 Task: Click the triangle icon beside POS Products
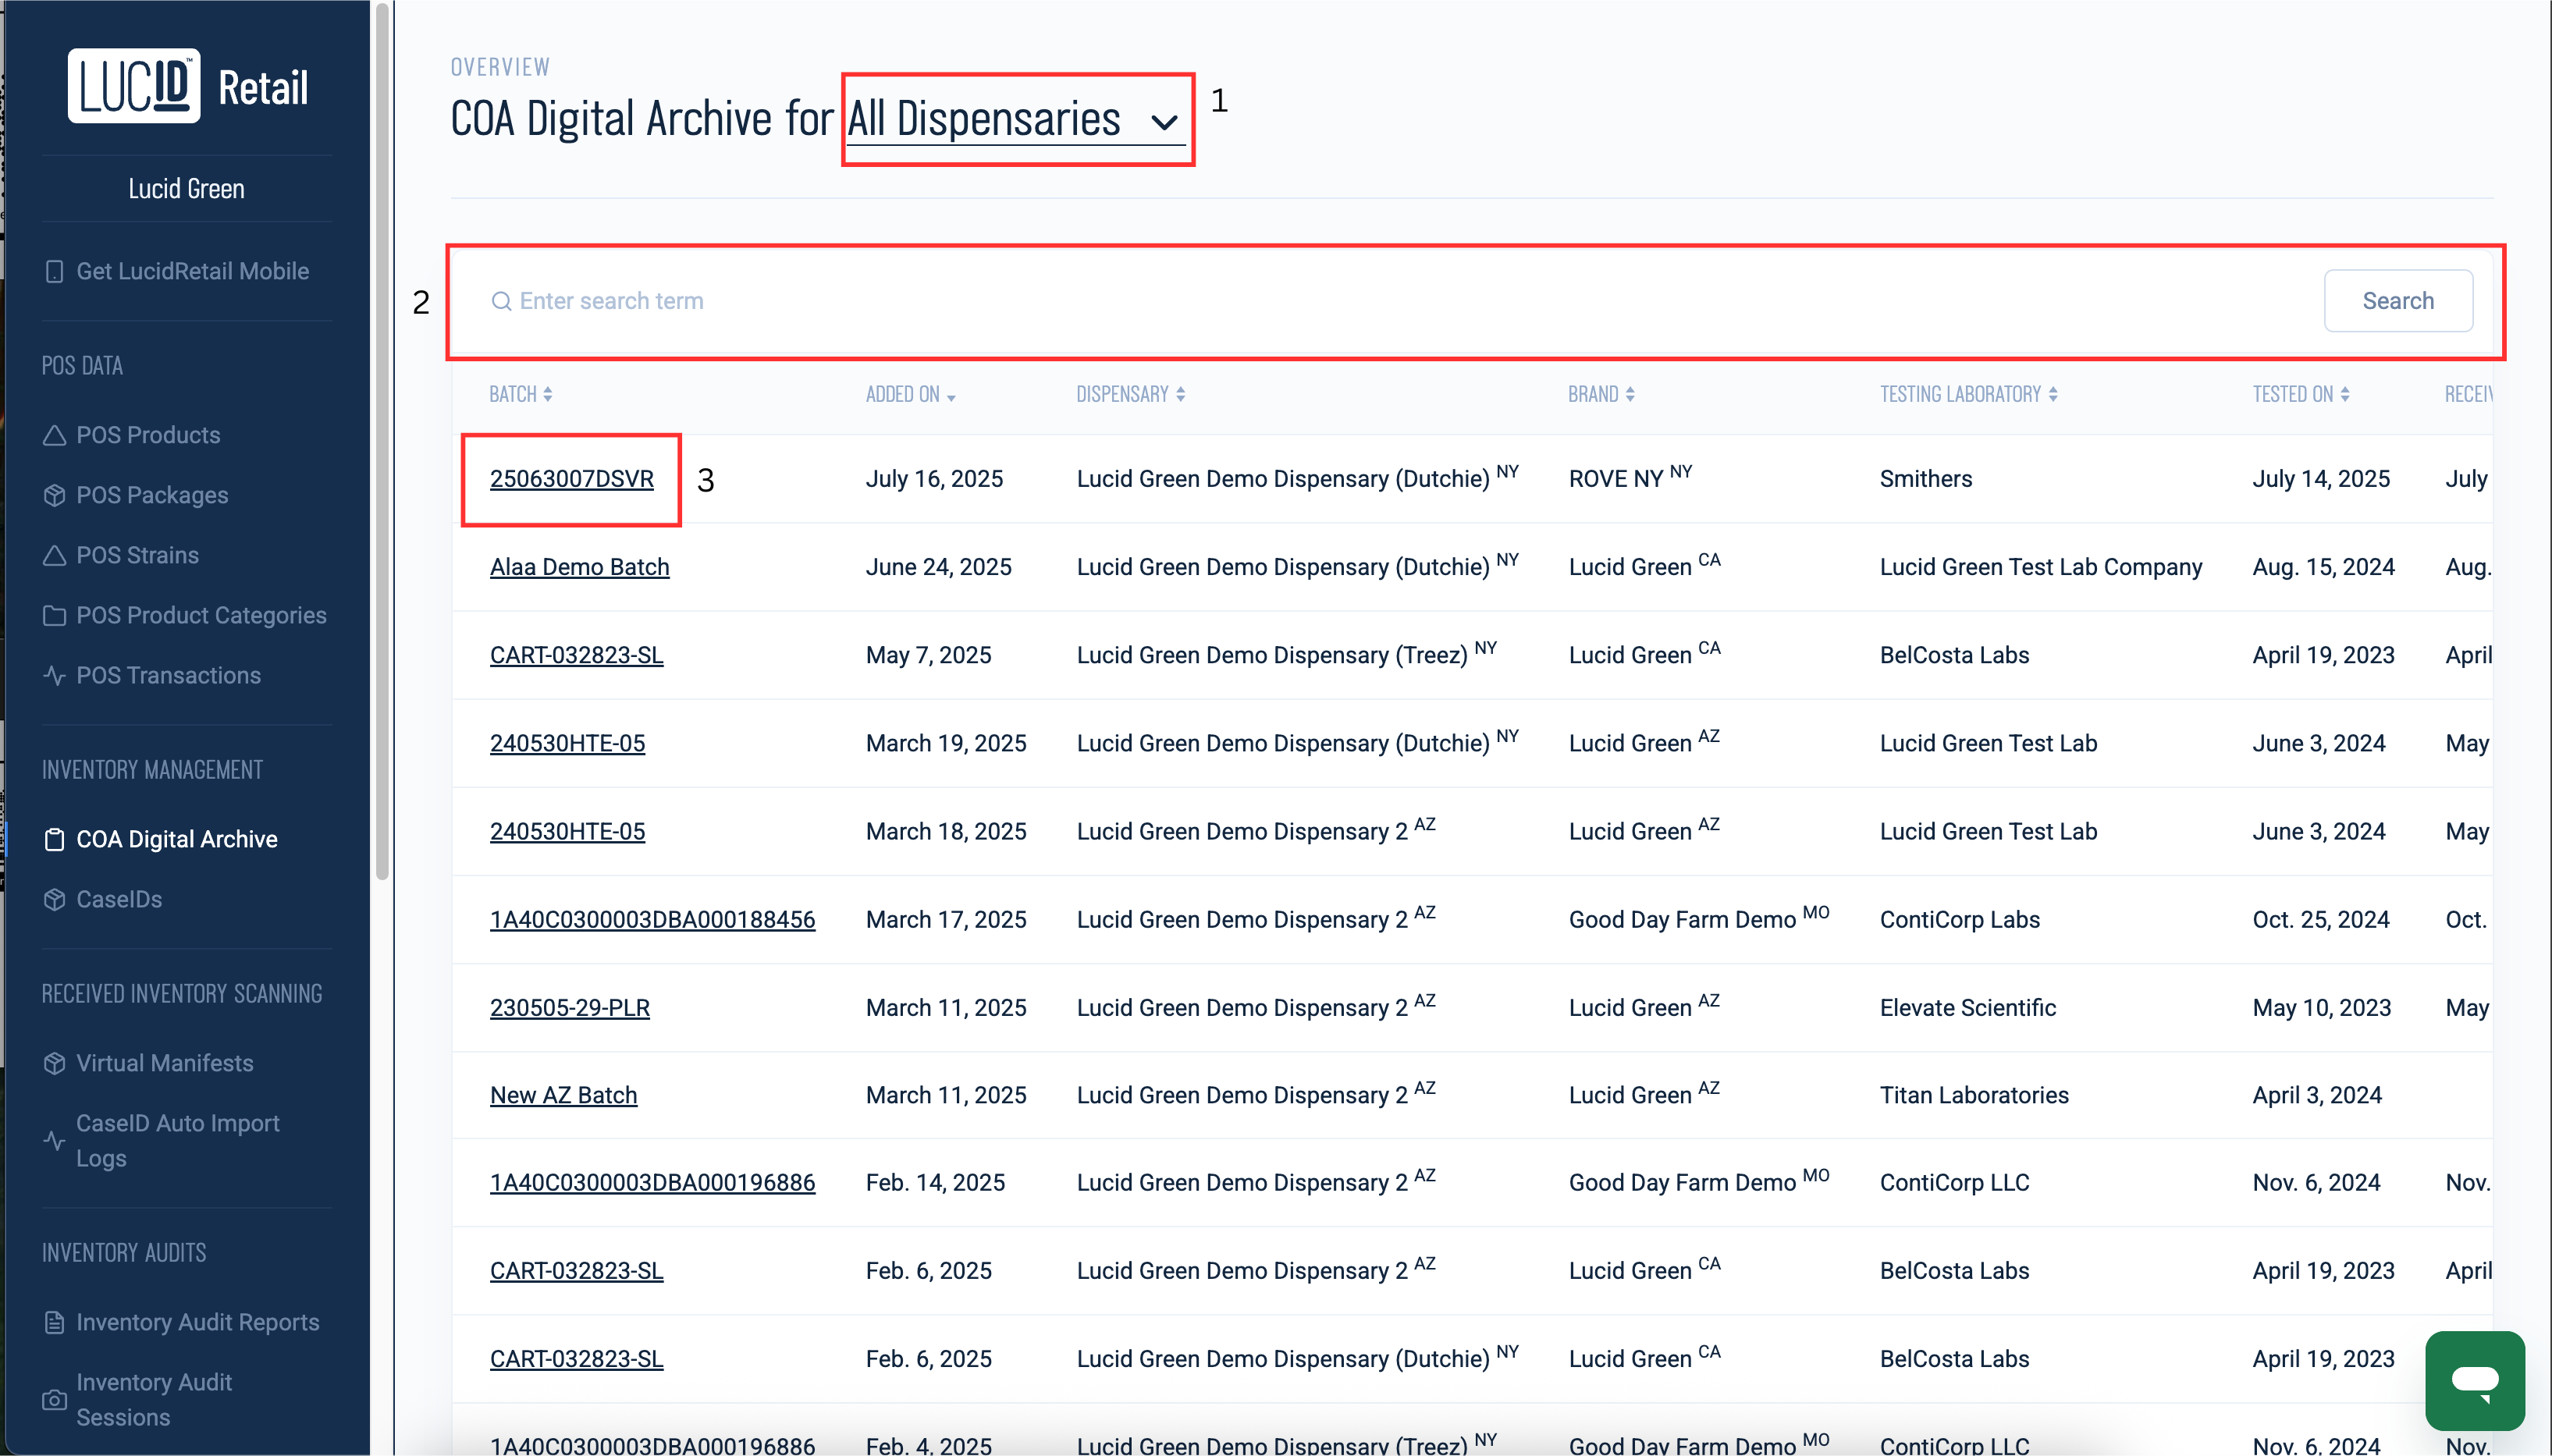[x=55, y=435]
